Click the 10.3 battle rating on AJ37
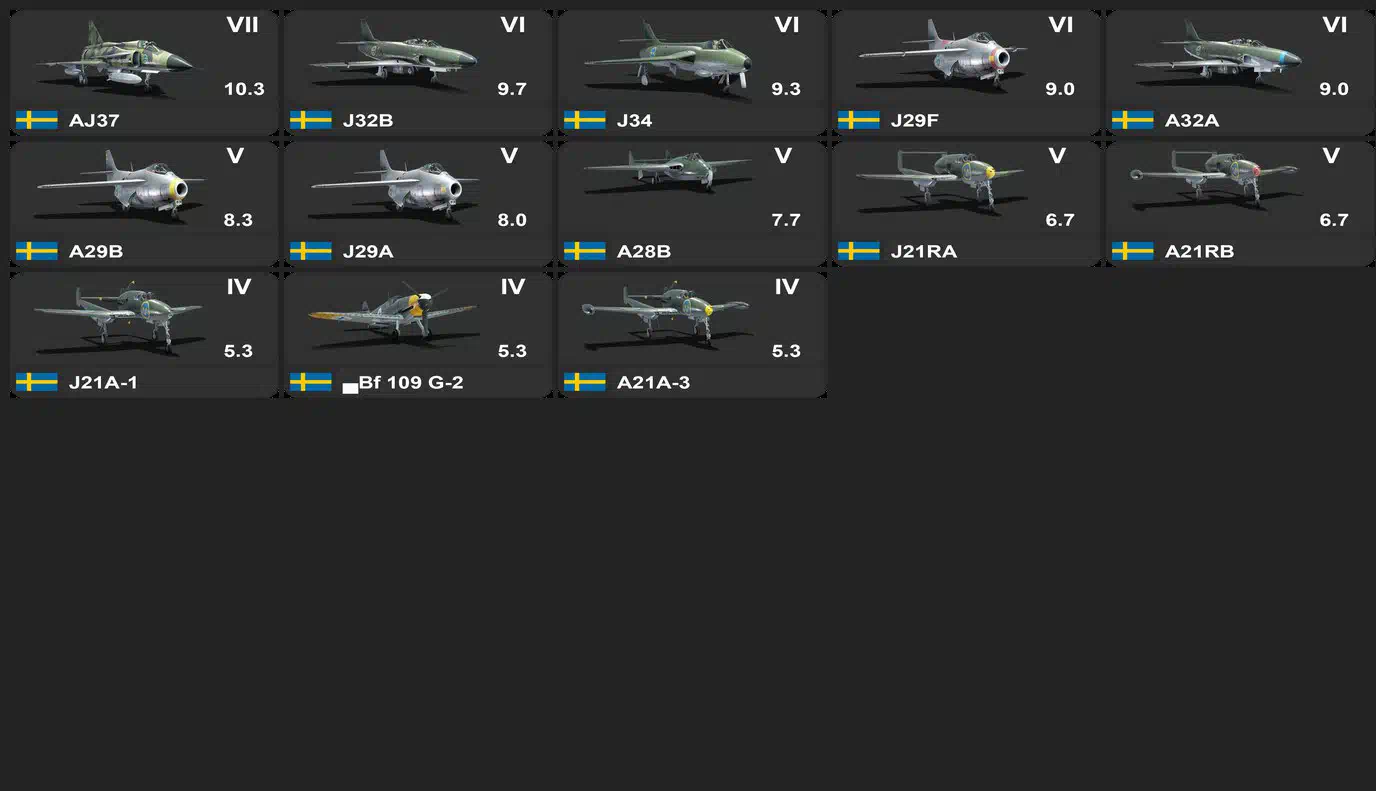Image resolution: width=1376 pixels, height=791 pixels. click(x=244, y=89)
